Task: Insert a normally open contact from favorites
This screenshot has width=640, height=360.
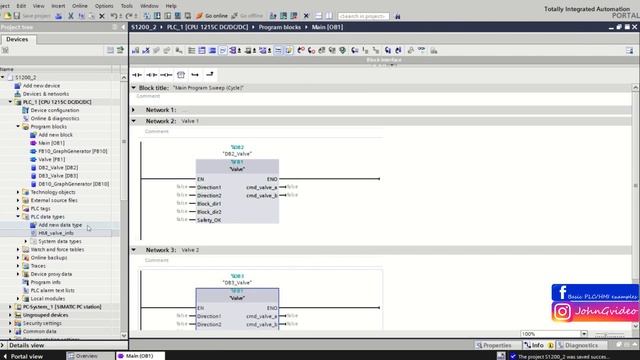Action: [x=137, y=75]
